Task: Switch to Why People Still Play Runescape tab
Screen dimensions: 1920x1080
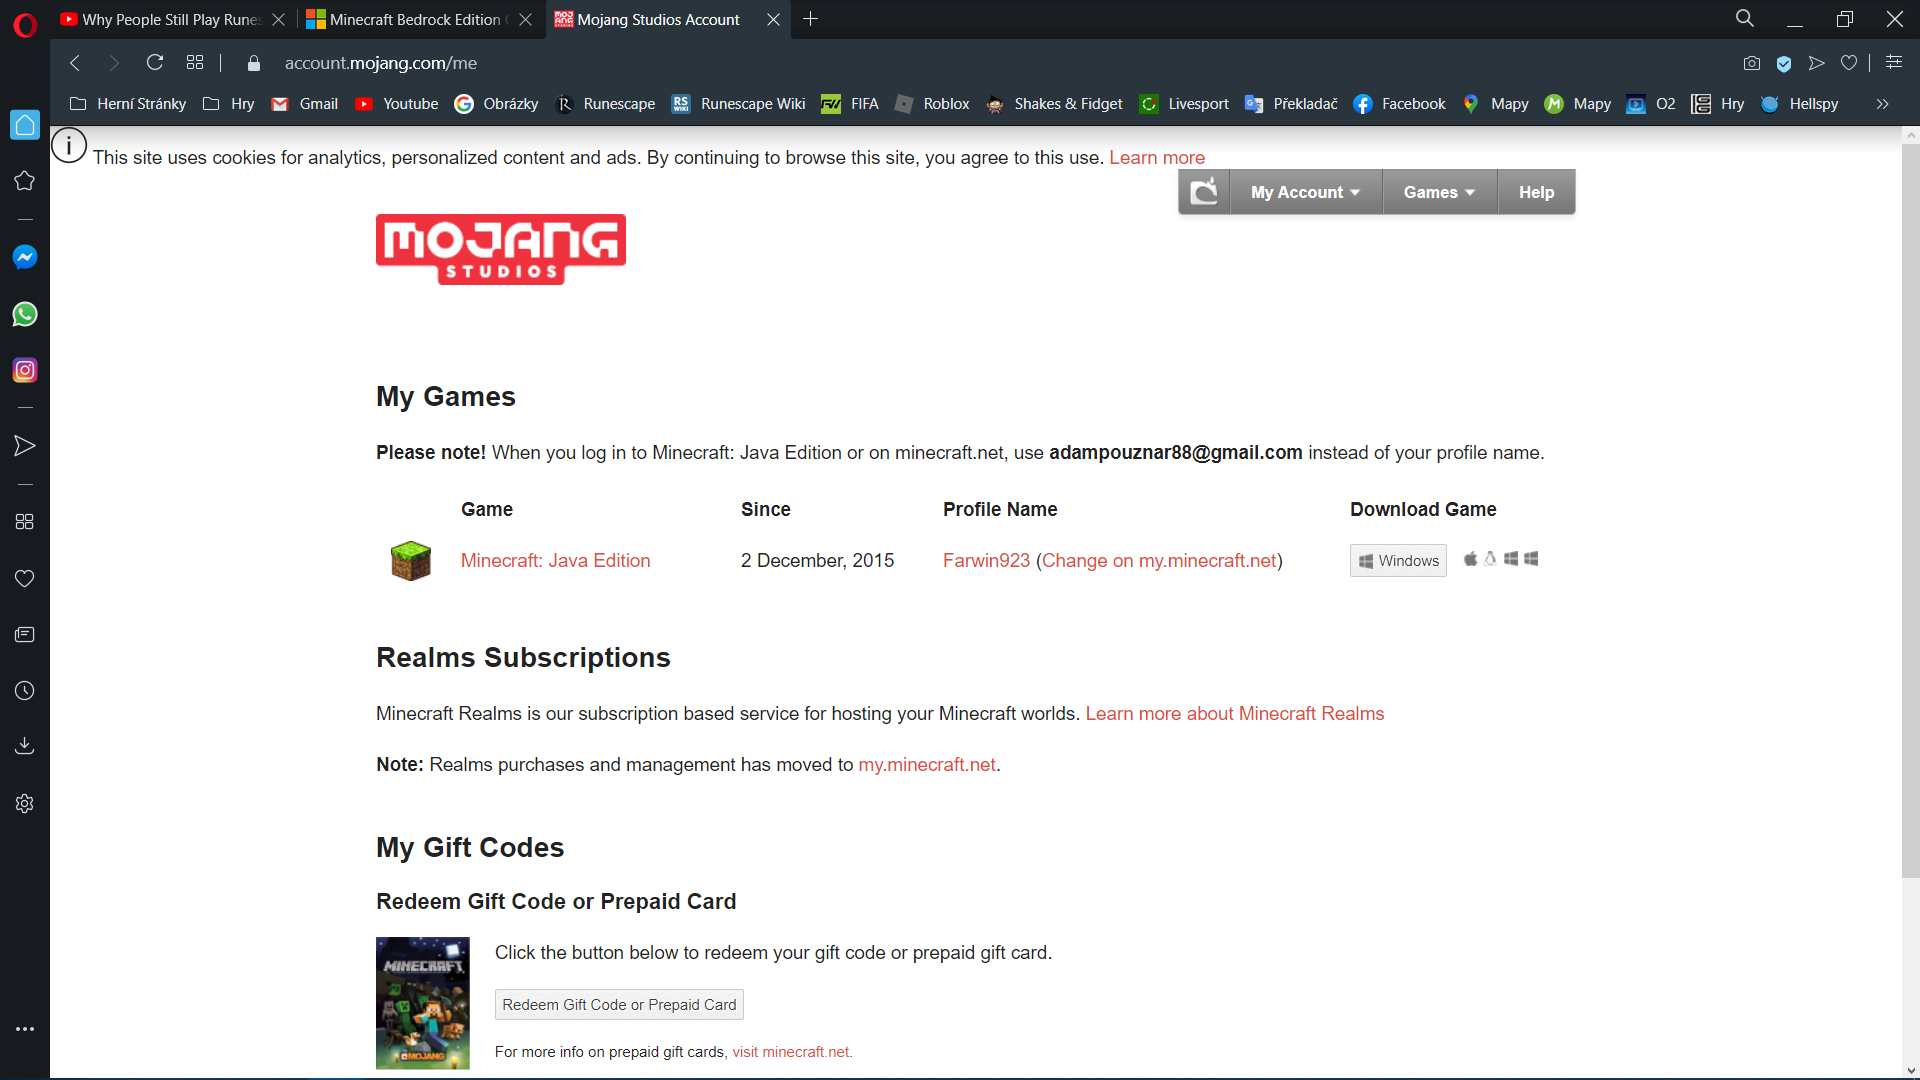Action: click(172, 20)
